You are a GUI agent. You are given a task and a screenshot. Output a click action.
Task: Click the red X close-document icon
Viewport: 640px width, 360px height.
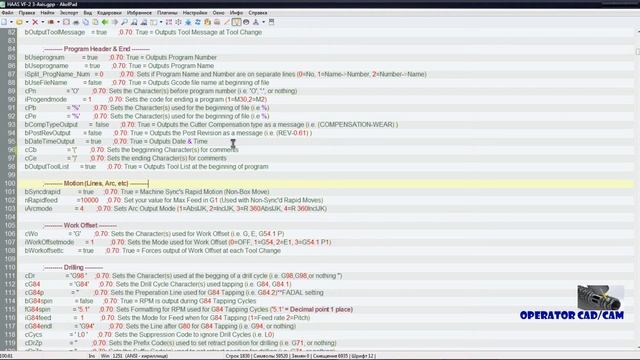click(35, 22)
